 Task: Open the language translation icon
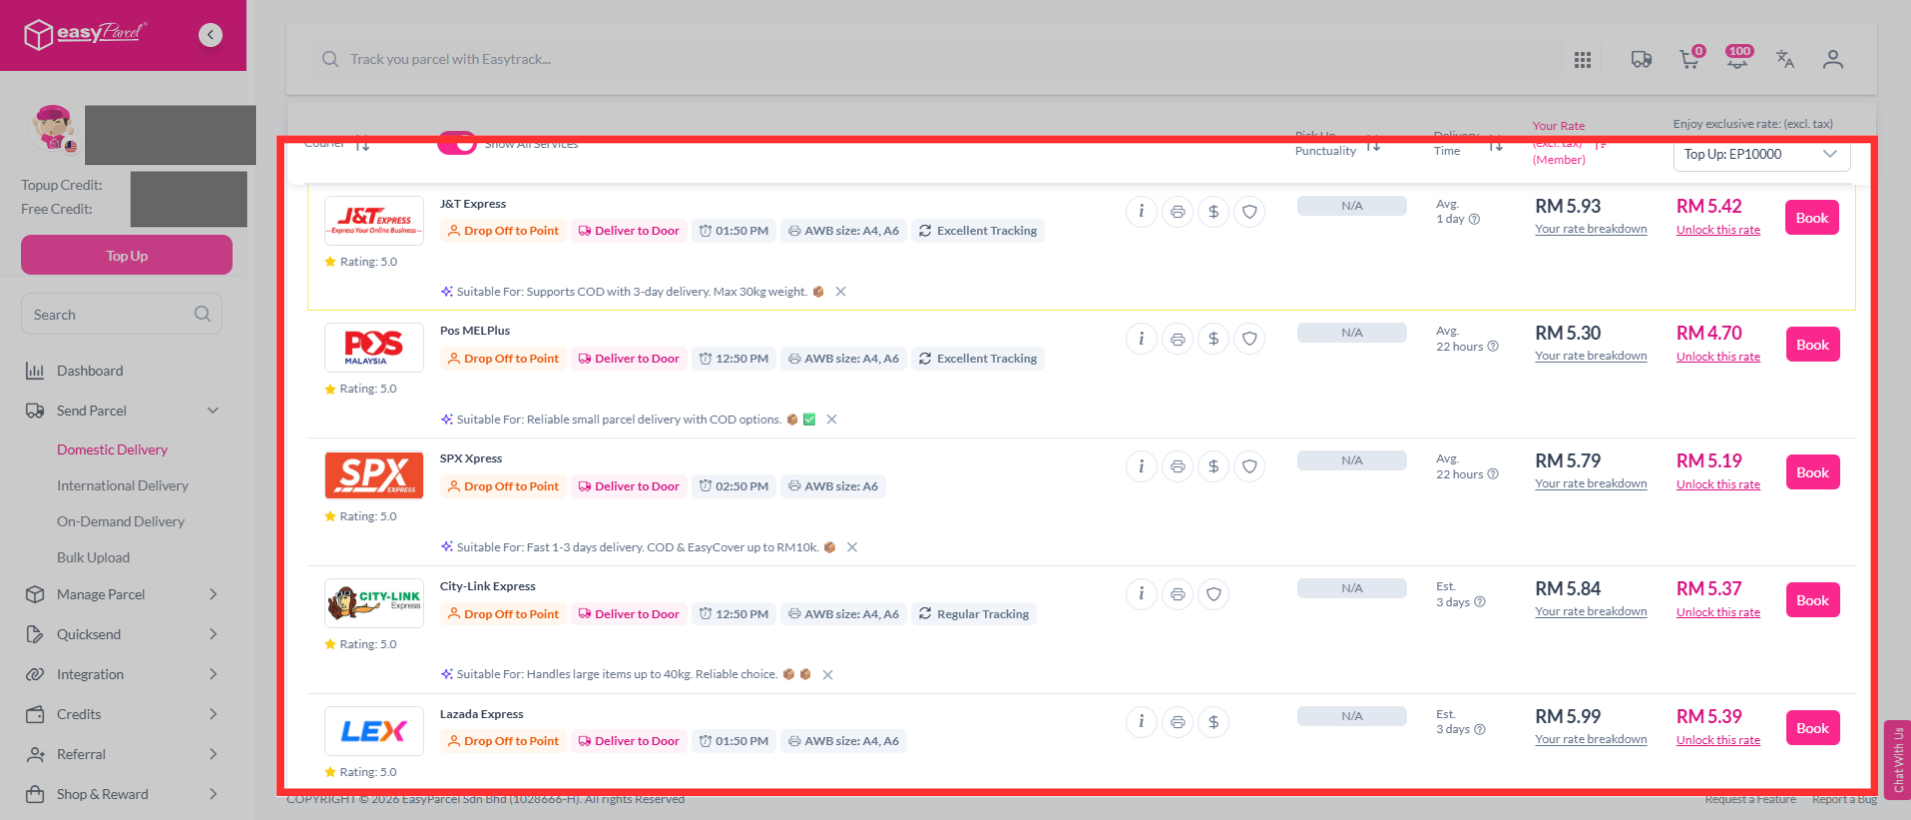click(1785, 59)
